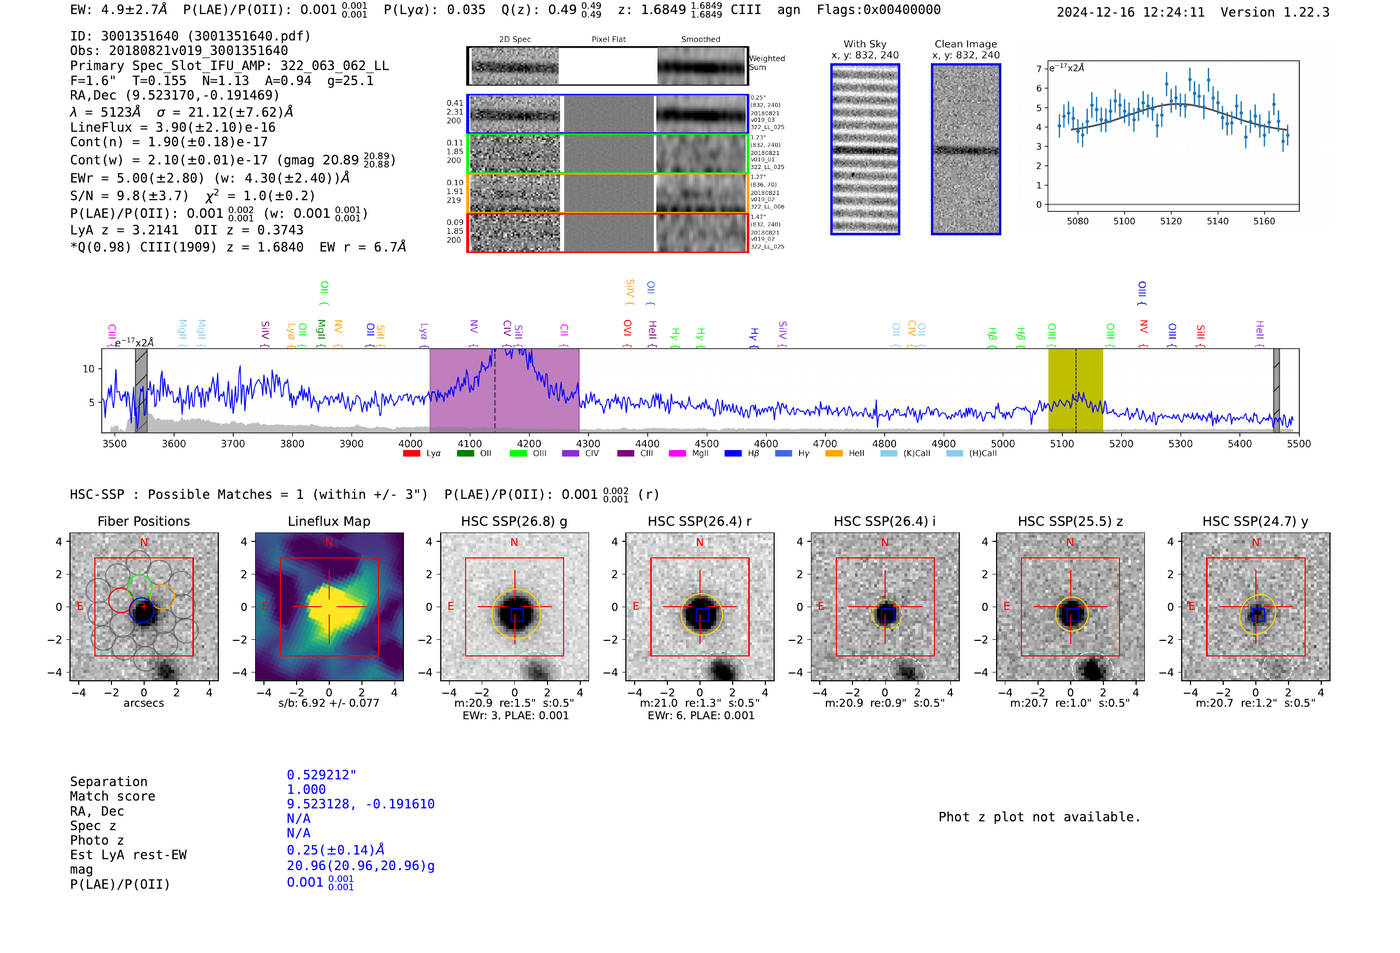Viewport: 1400px width, 953px height.
Task: Click the Smoothed column header
Action: point(701,40)
